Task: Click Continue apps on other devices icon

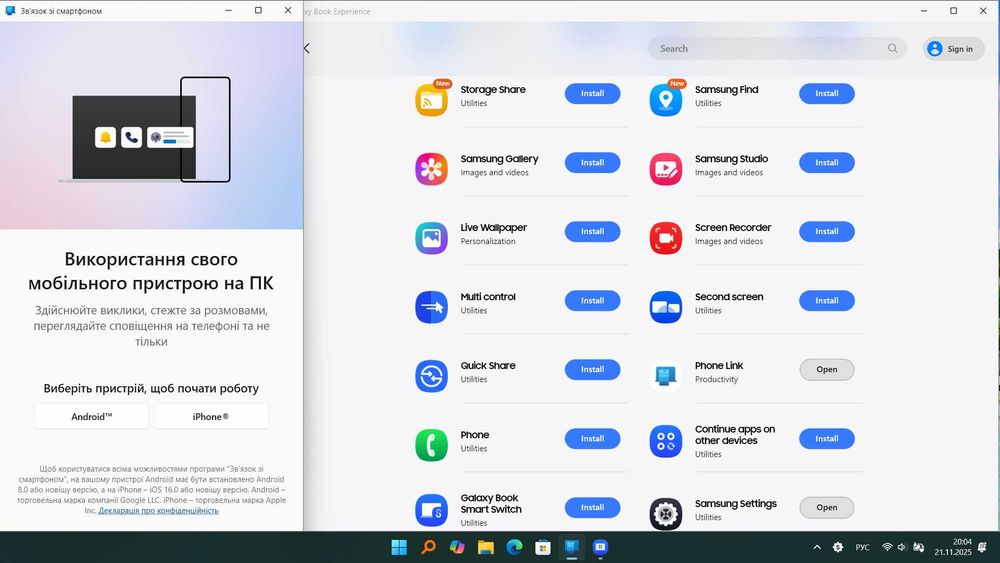Action: pyautogui.click(x=666, y=441)
